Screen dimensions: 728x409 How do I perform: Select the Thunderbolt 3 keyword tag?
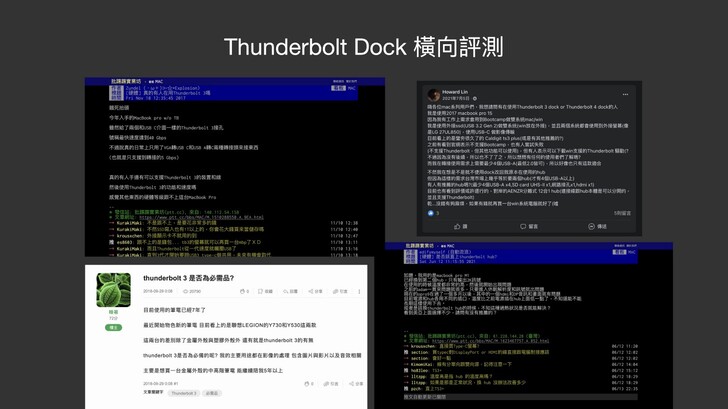pyautogui.click(x=184, y=393)
